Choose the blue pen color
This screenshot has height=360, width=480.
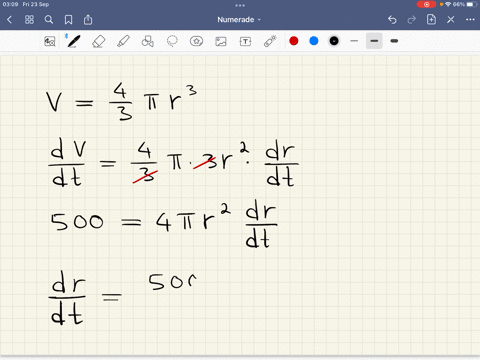[314, 41]
